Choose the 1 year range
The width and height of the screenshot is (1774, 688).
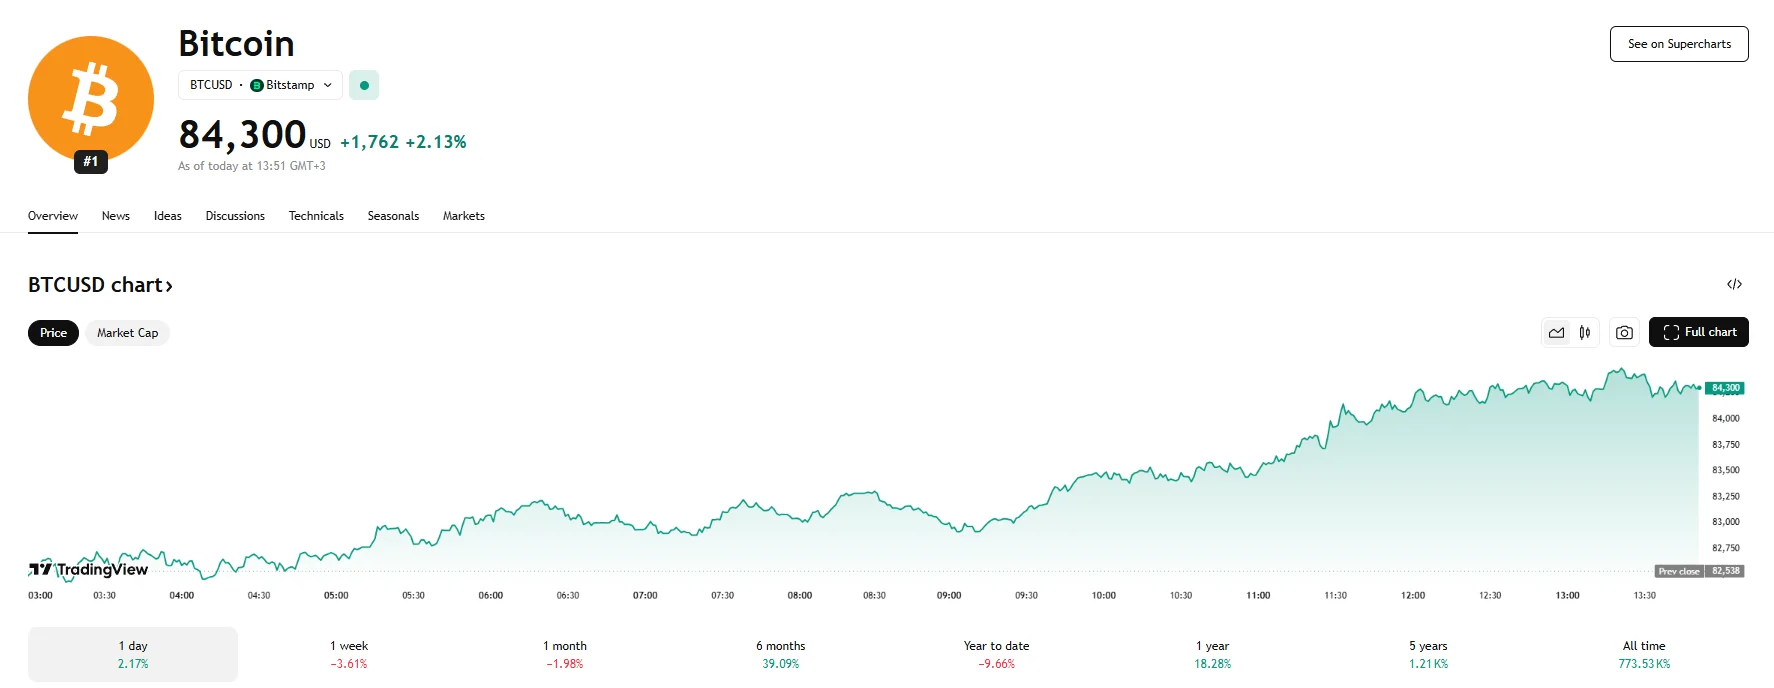(1212, 654)
